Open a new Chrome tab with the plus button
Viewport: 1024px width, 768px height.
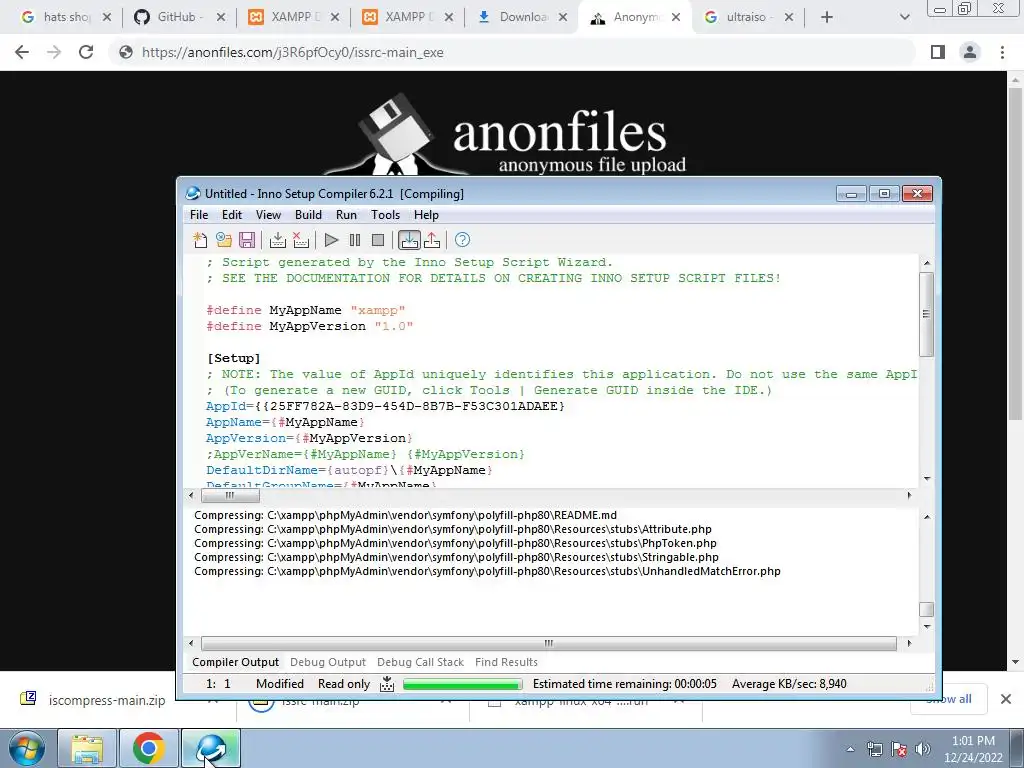click(827, 17)
